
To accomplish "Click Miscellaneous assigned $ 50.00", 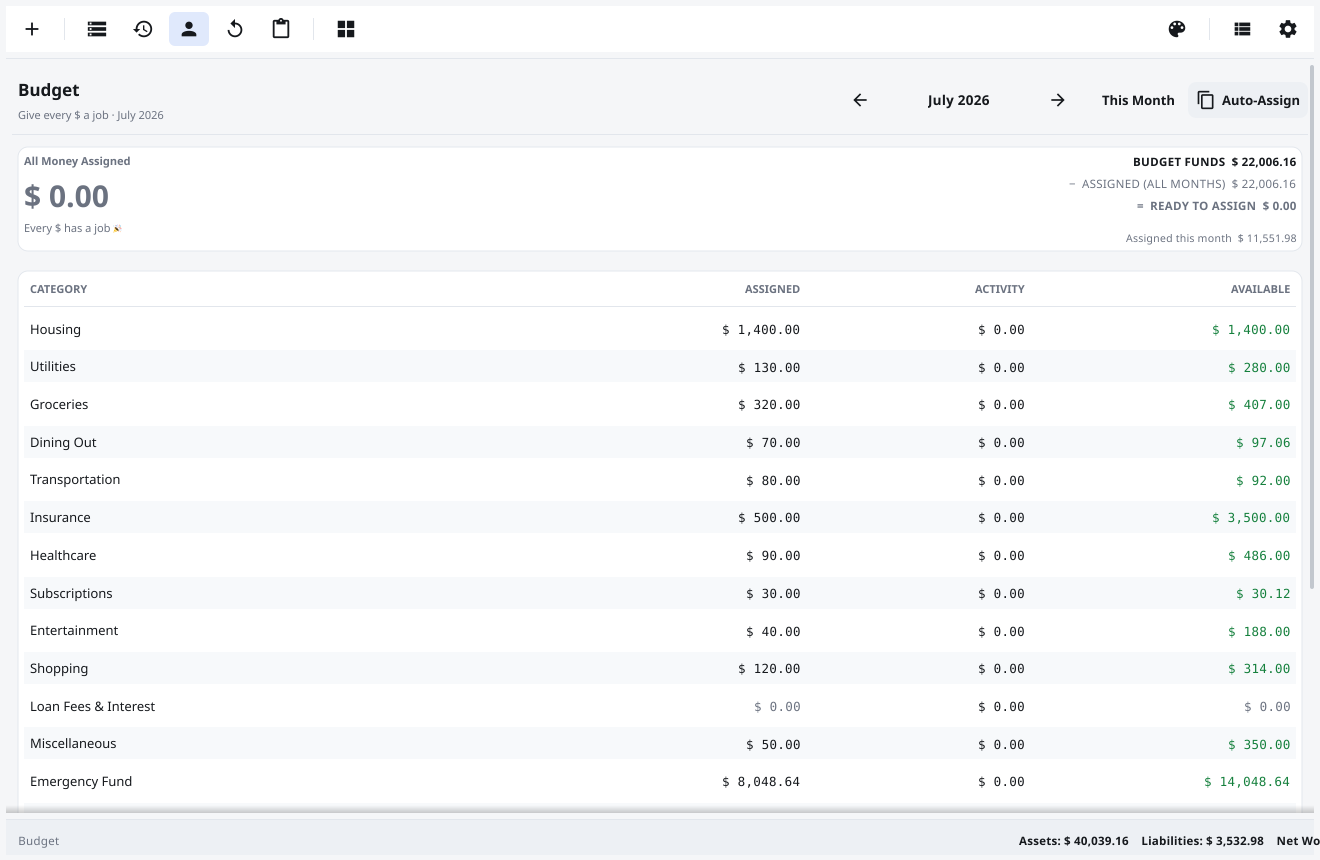I will point(773,745).
